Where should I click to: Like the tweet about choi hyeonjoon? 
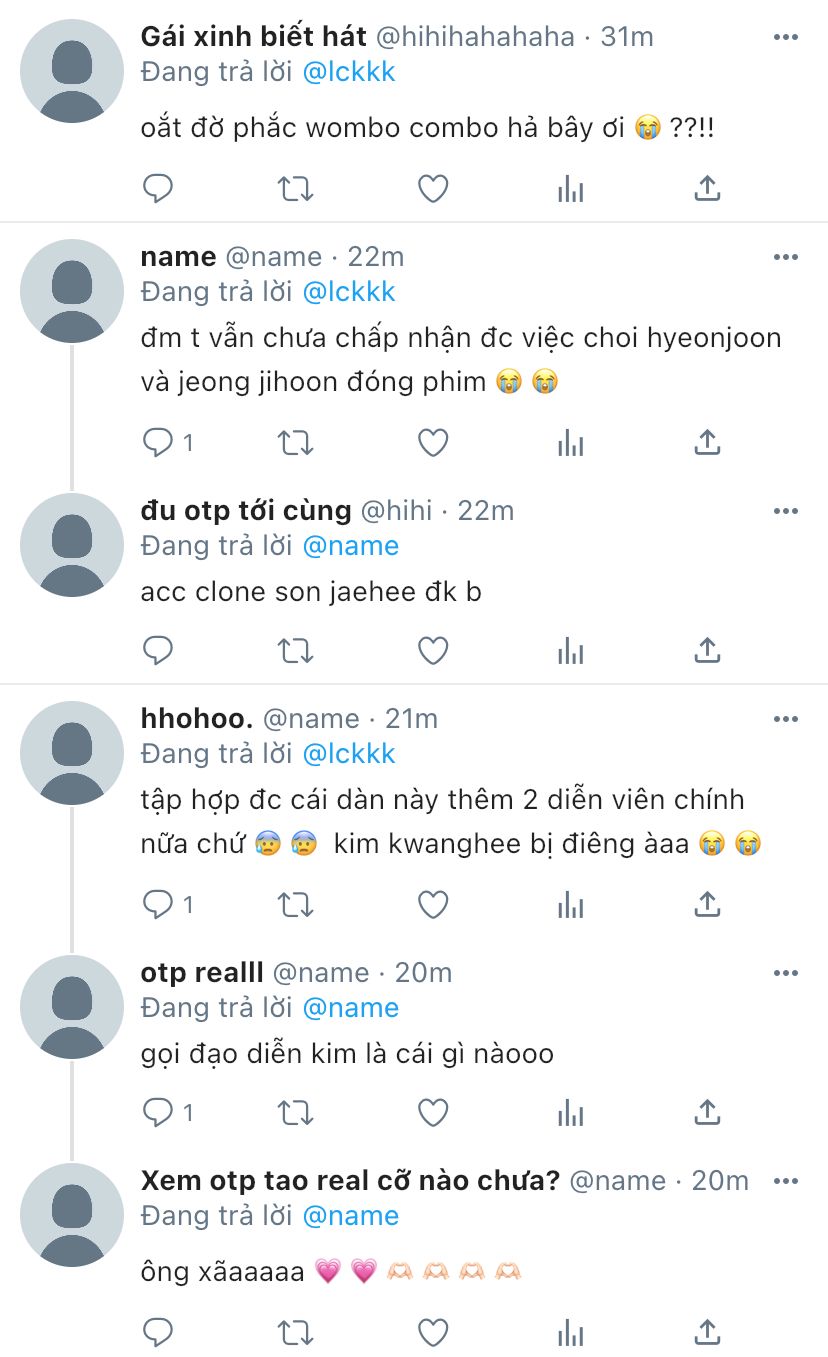coord(432,442)
